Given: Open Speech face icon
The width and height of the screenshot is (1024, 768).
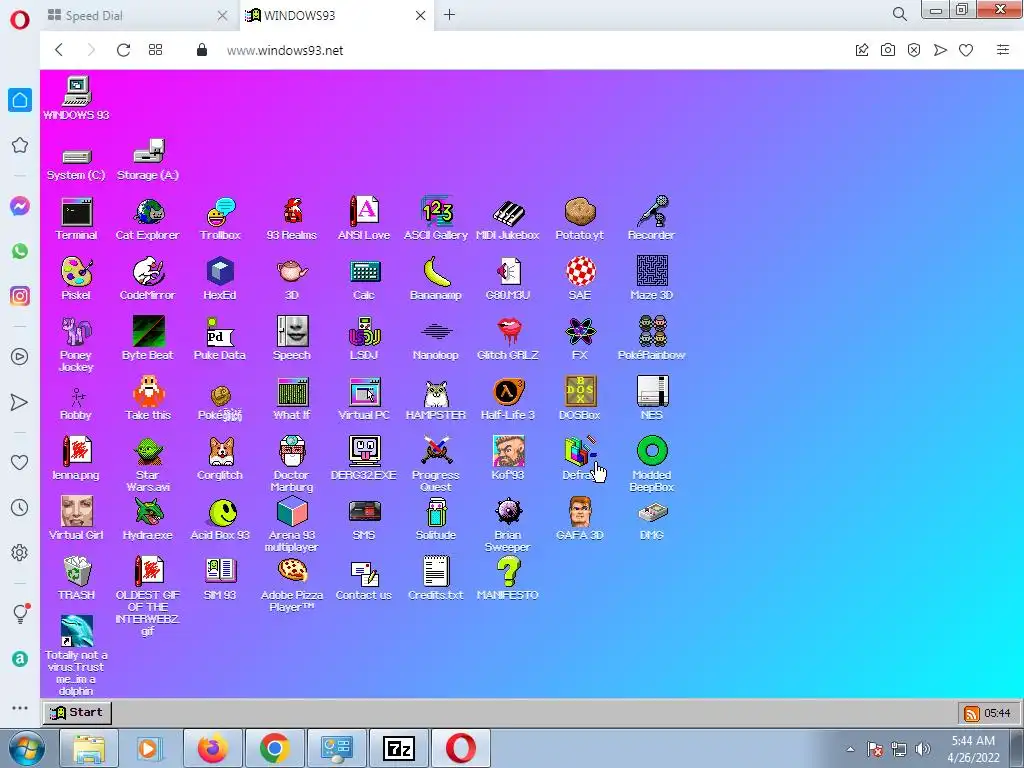Looking at the screenshot, I should click(292, 340).
